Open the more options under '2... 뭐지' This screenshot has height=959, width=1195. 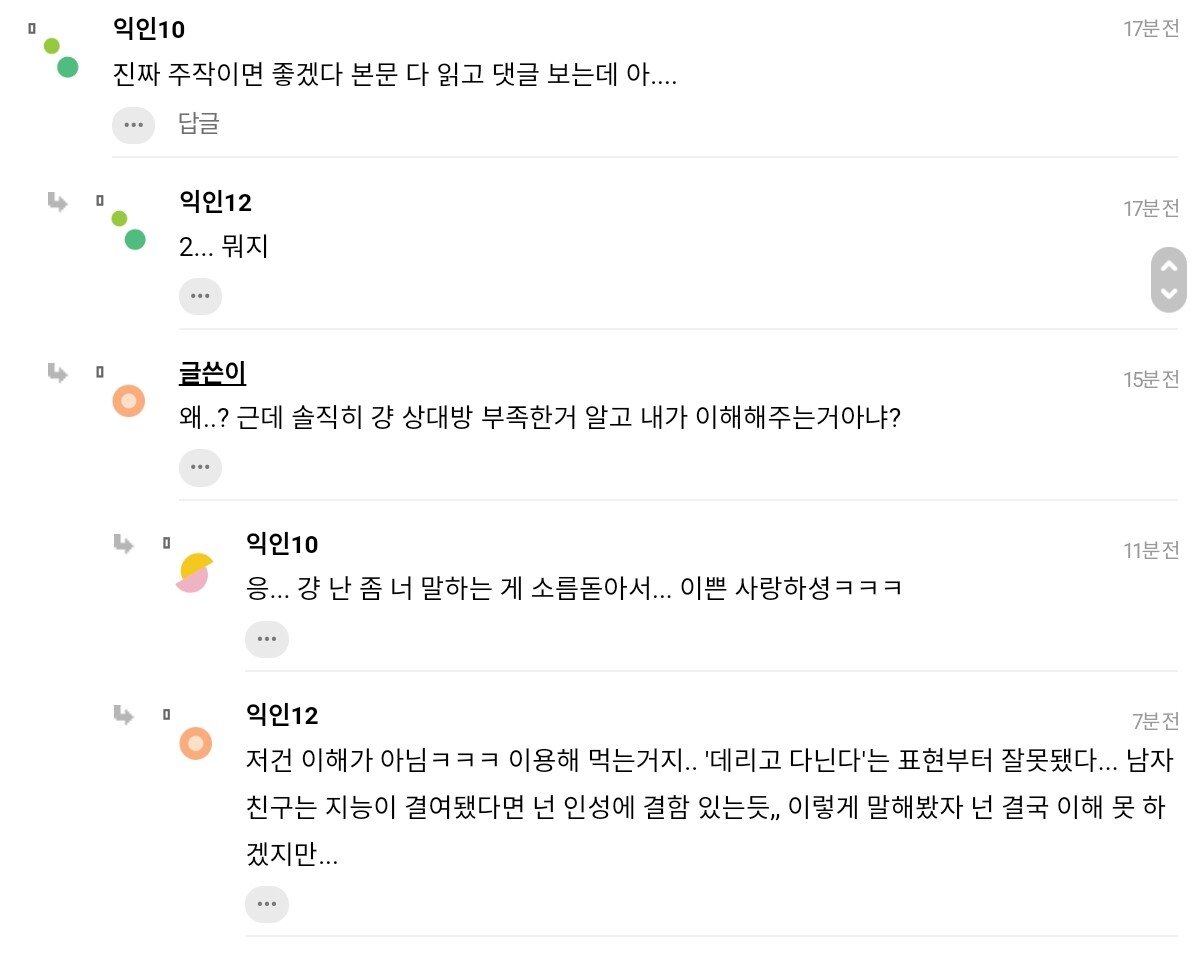pyautogui.click(x=200, y=296)
